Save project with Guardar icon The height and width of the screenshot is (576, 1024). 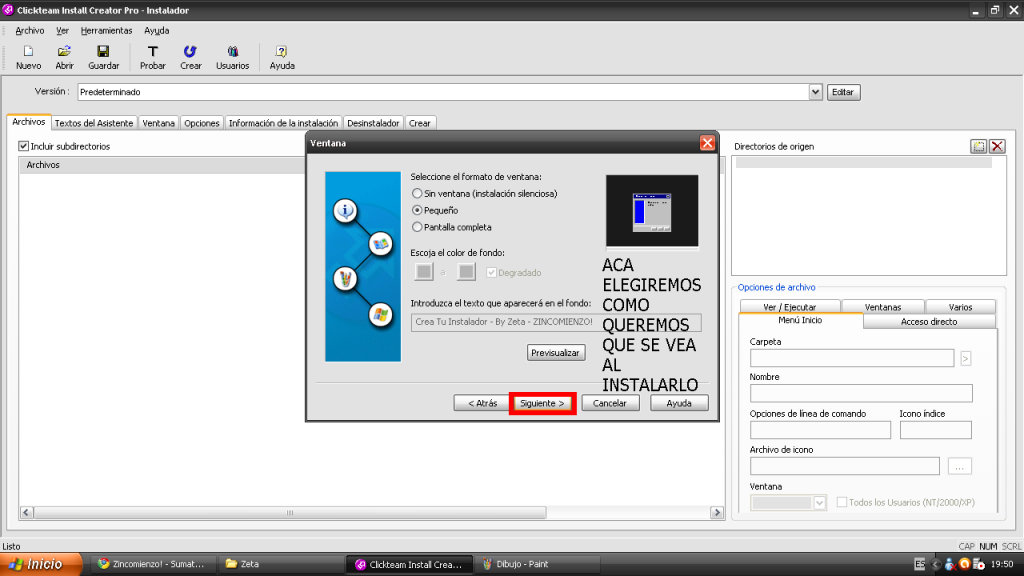coord(103,57)
